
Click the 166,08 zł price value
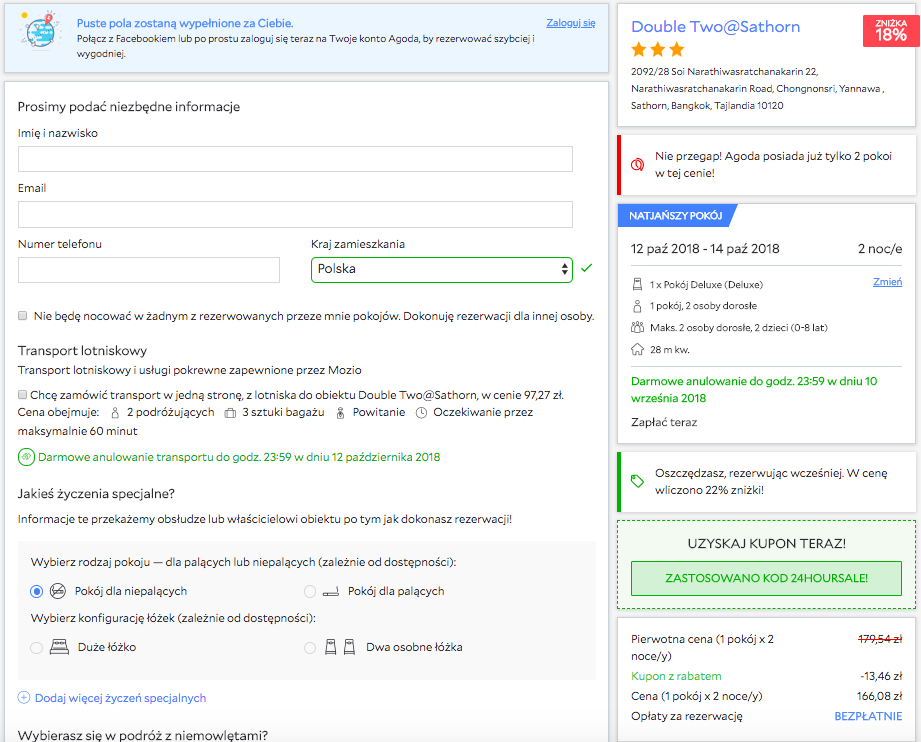click(x=879, y=696)
